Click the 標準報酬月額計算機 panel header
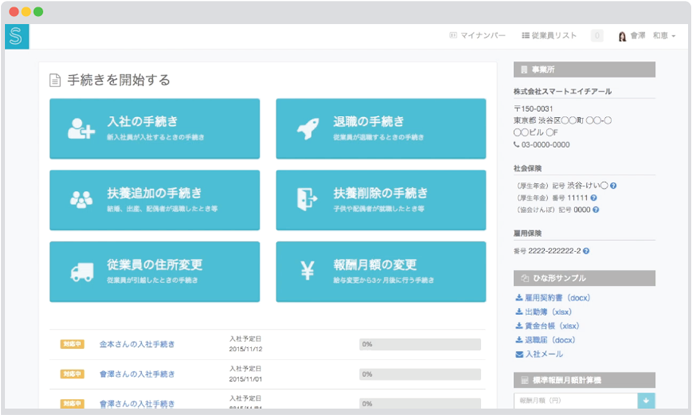692x416 pixels. pos(584,380)
